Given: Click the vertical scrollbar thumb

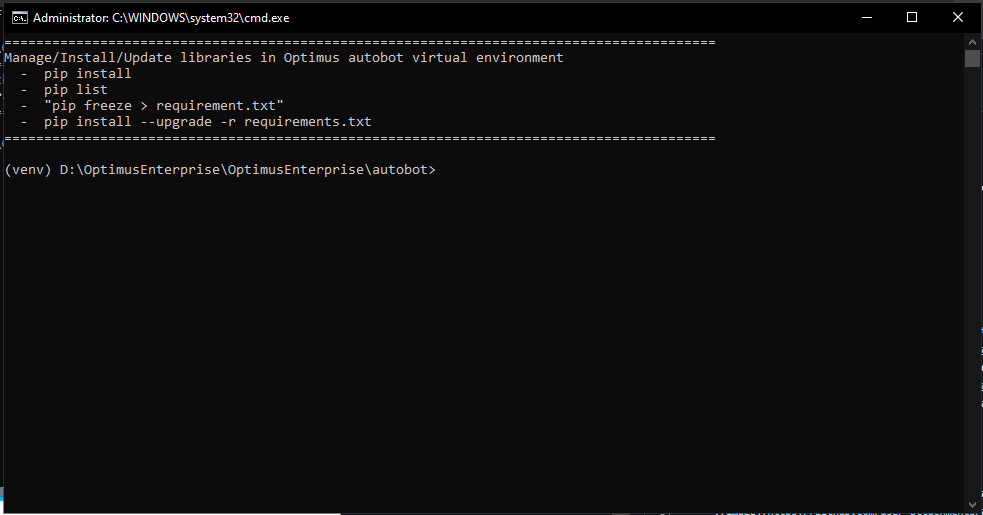Looking at the screenshot, I should (x=972, y=59).
